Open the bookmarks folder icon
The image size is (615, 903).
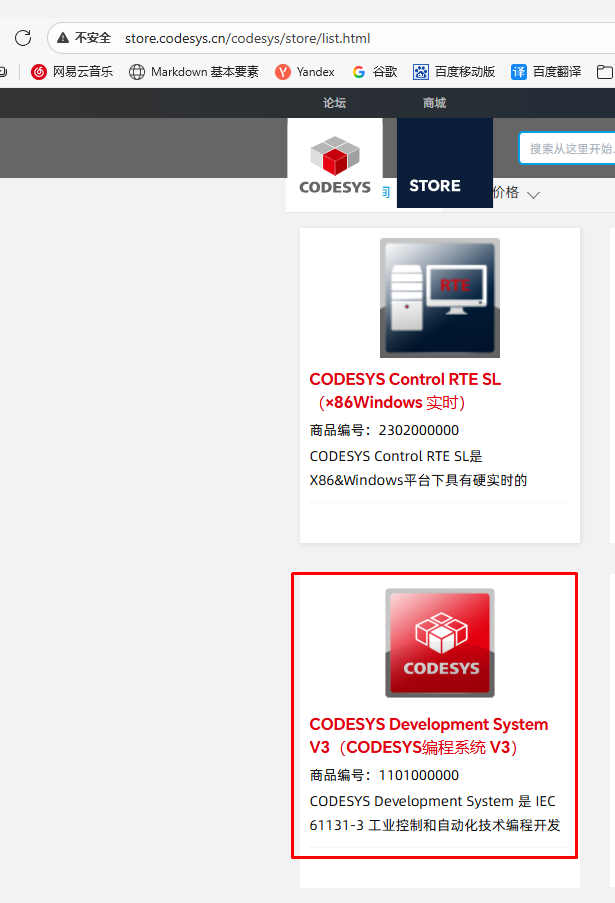click(x=604, y=72)
